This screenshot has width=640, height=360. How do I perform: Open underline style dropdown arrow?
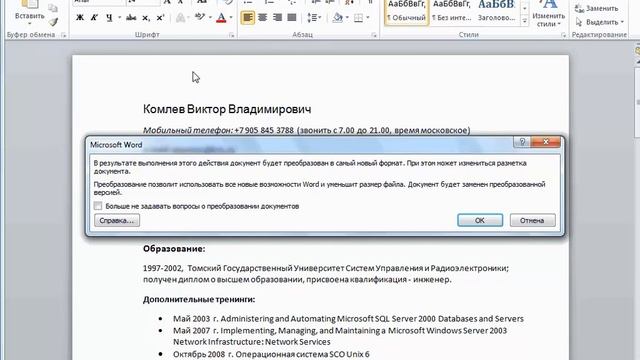tap(119, 18)
